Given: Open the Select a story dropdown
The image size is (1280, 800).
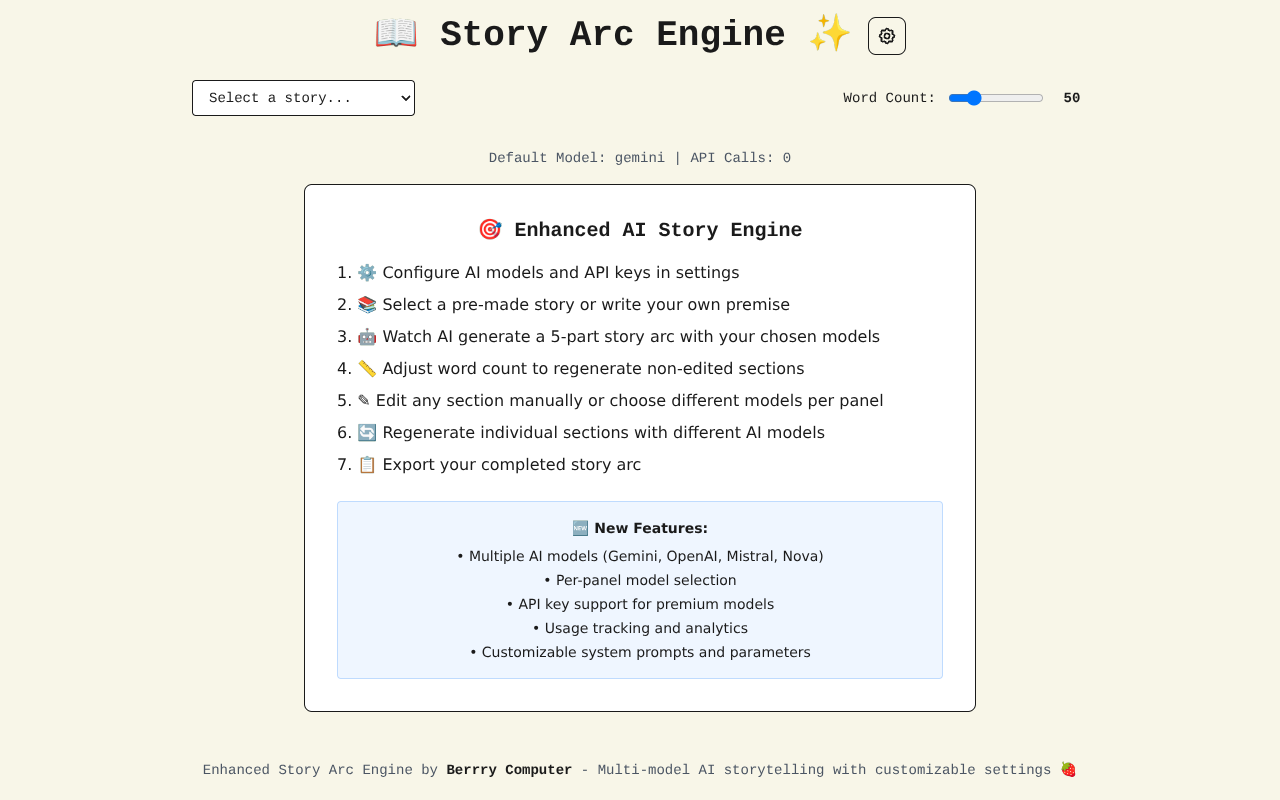Looking at the screenshot, I should click(303, 97).
